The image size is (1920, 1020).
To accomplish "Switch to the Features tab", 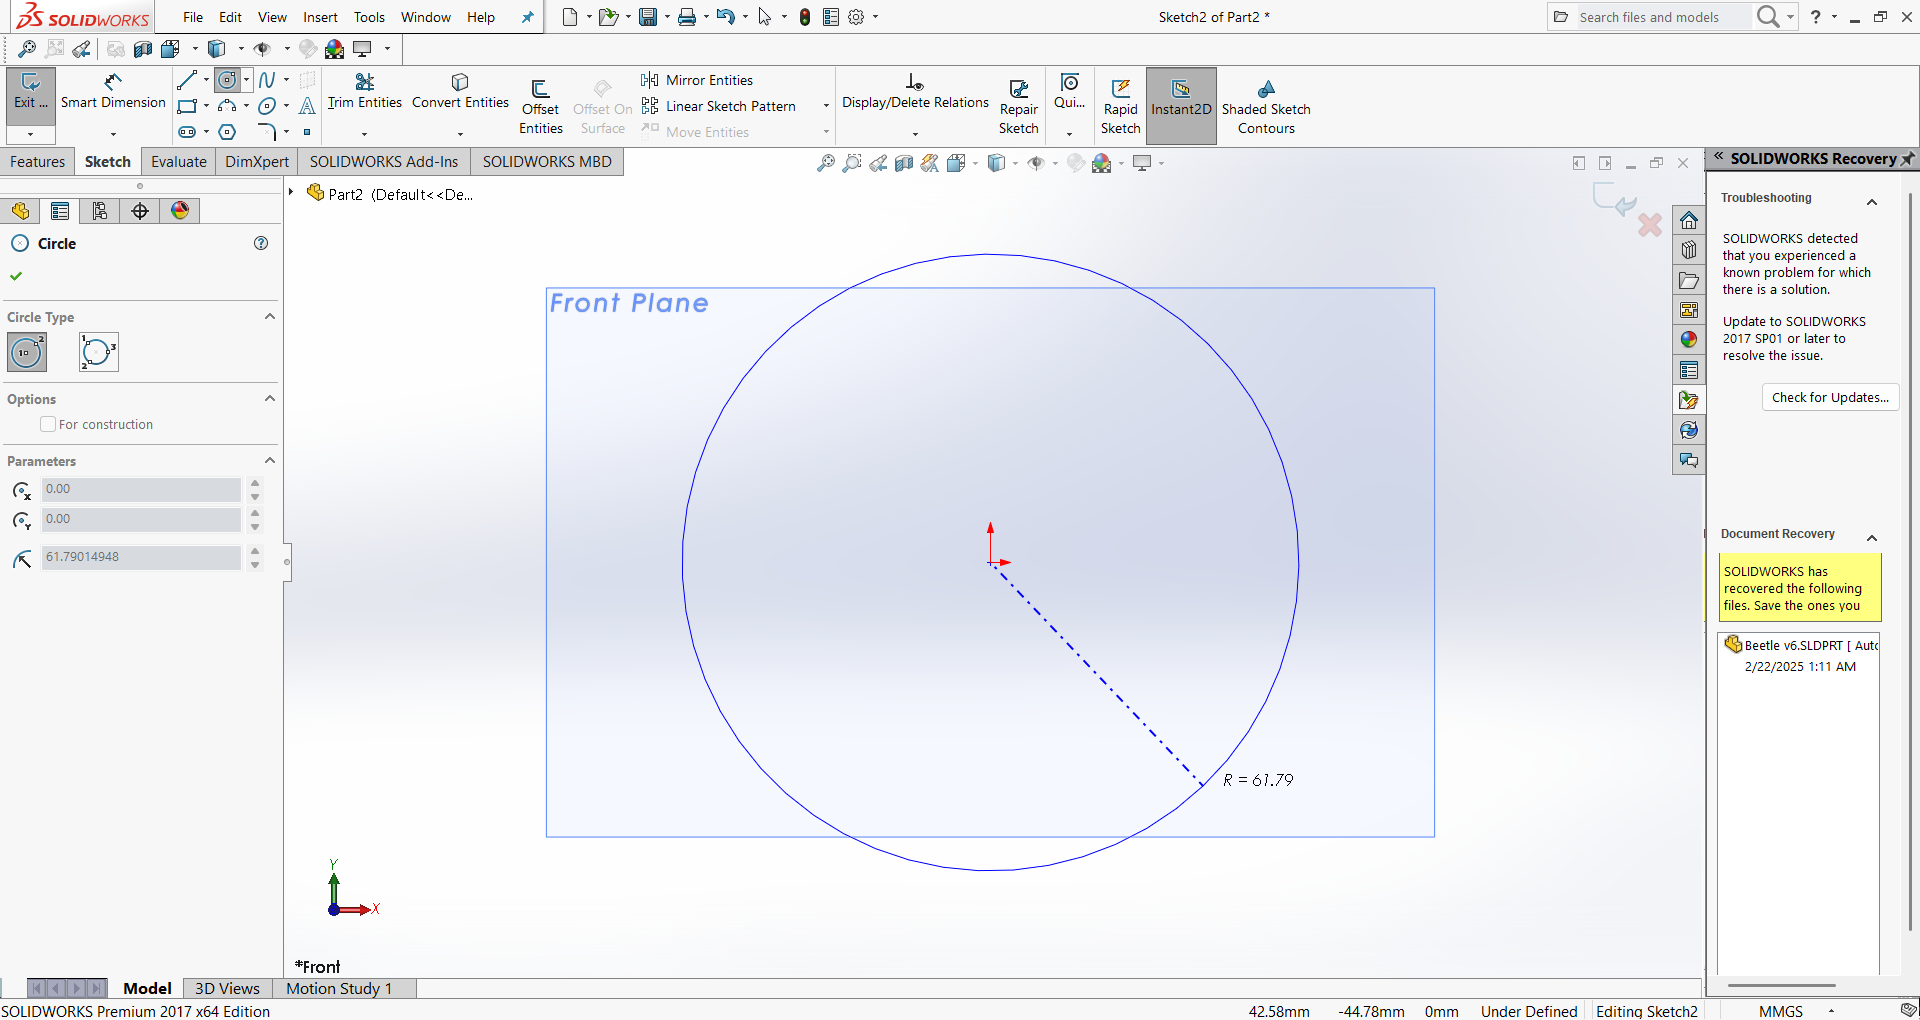I will (37, 162).
